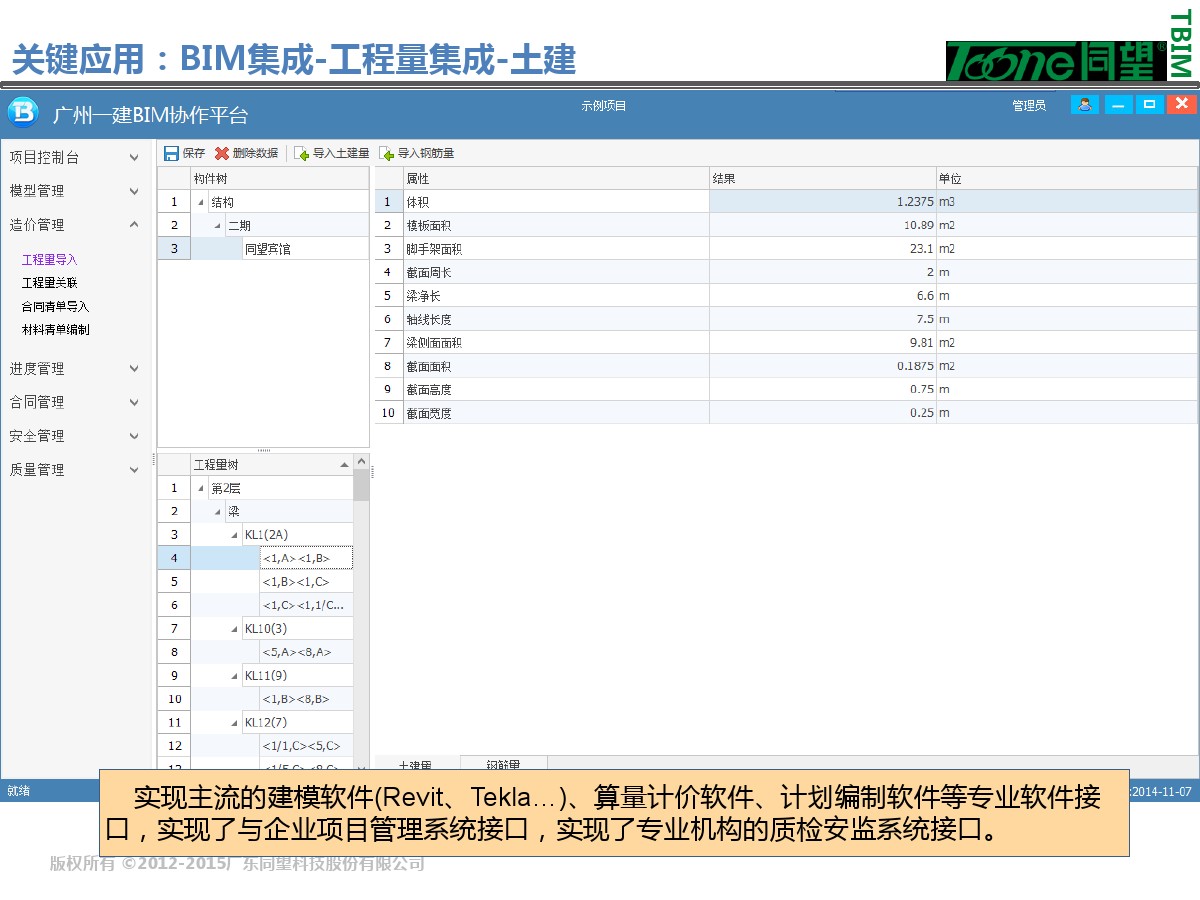Open 工程量关联 in the sidebar
1200x900 pixels.
(50, 283)
